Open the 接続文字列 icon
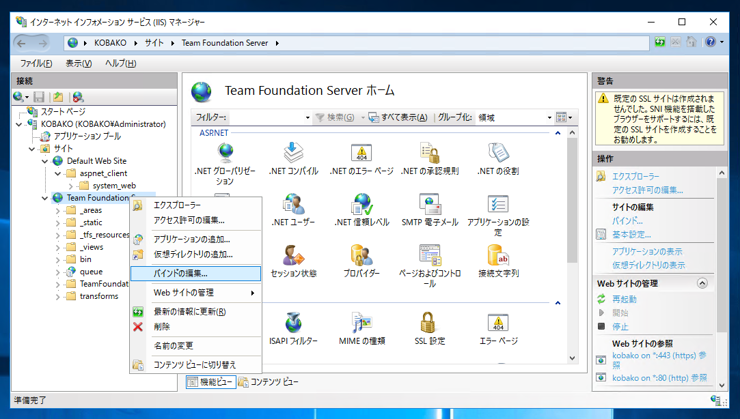This screenshot has width=740, height=419. click(x=498, y=260)
